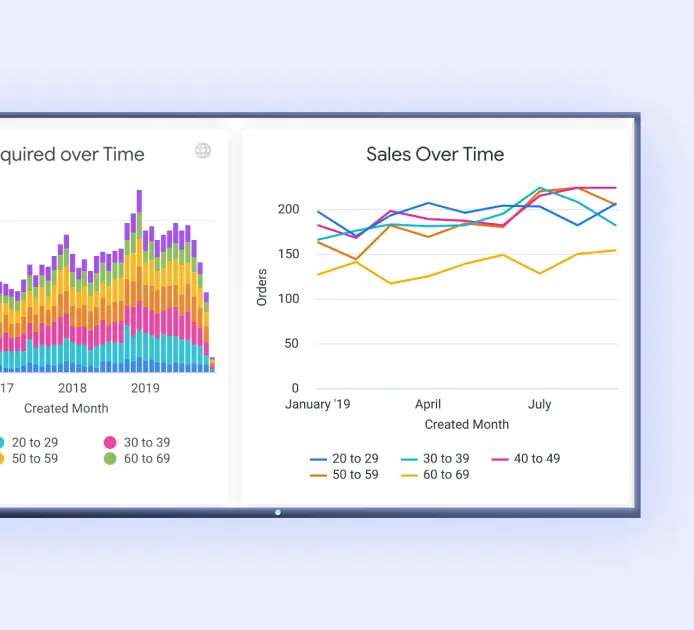
Task: Click the '100' y-axis value
Action: (289, 299)
